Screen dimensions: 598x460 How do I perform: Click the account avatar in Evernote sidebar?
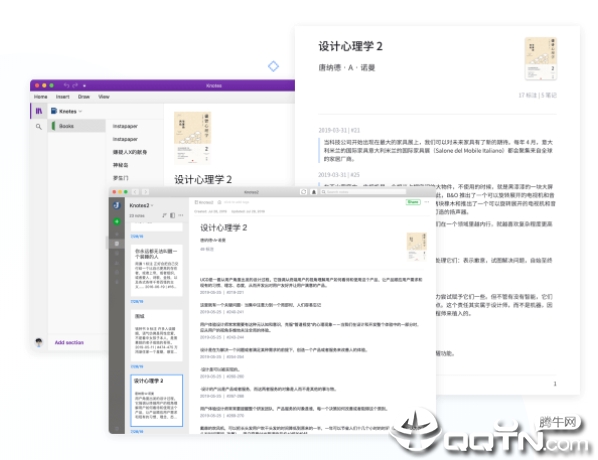click(x=117, y=205)
